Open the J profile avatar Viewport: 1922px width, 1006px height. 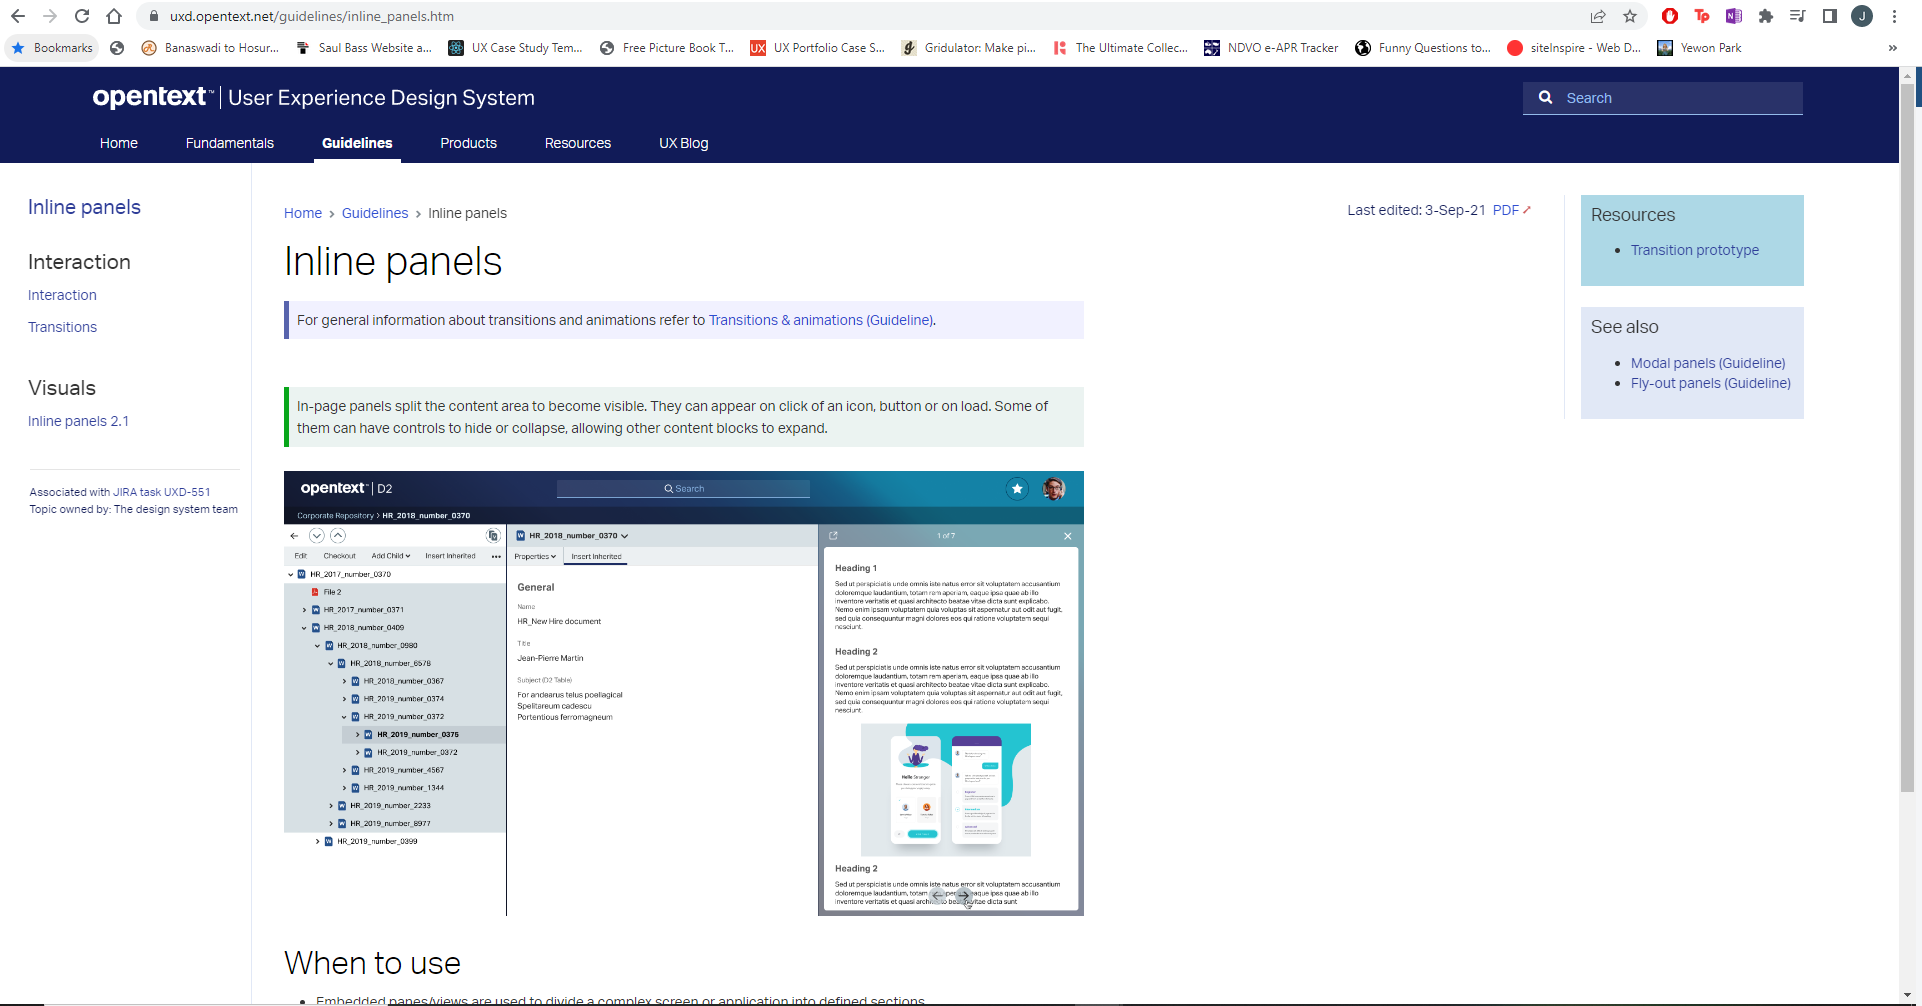[1862, 16]
